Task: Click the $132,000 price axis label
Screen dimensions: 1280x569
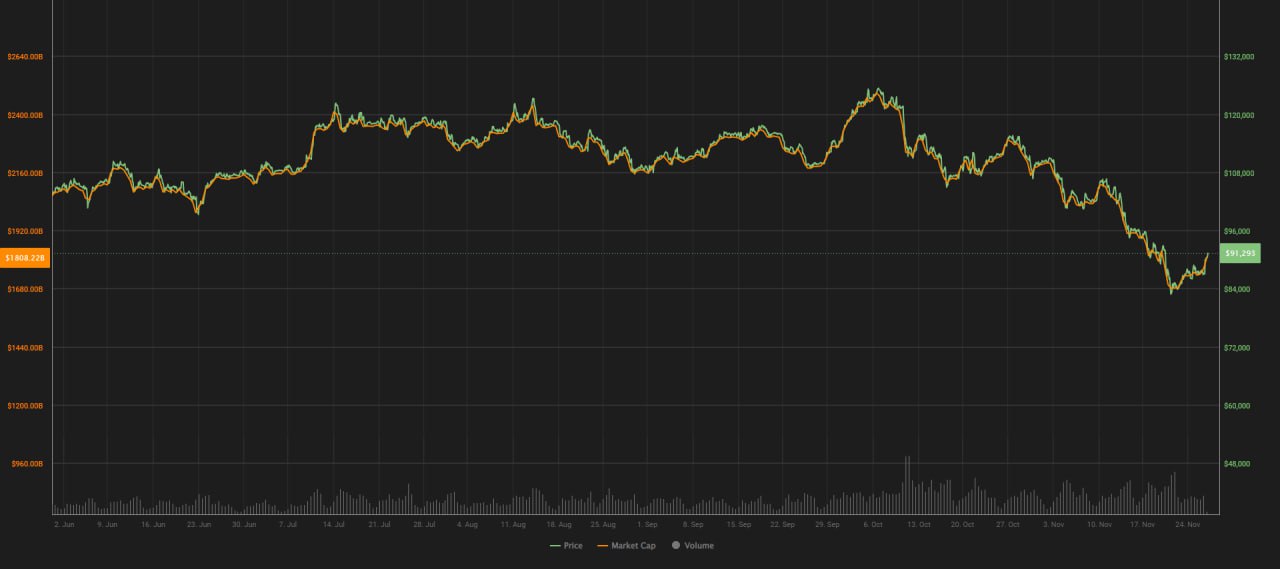Action: pyautogui.click(x=1239, y=57)
